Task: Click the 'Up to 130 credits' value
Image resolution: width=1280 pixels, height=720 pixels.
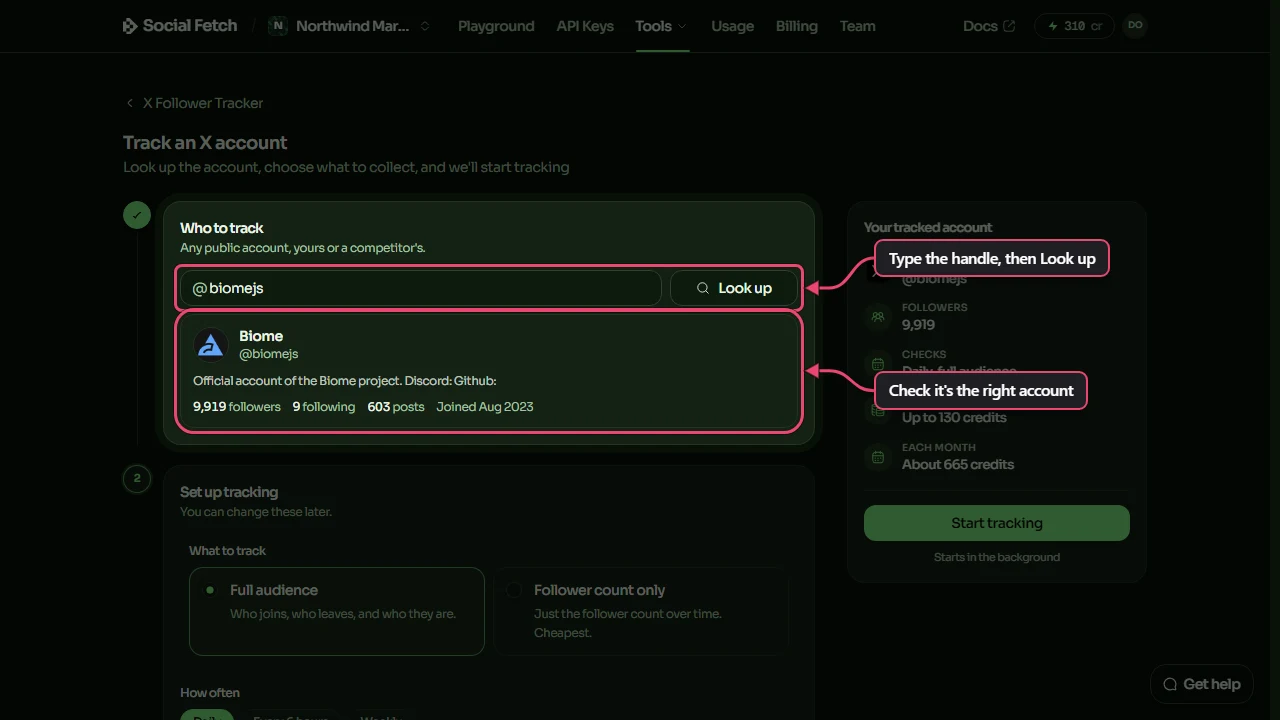Action: coord(954,417)
